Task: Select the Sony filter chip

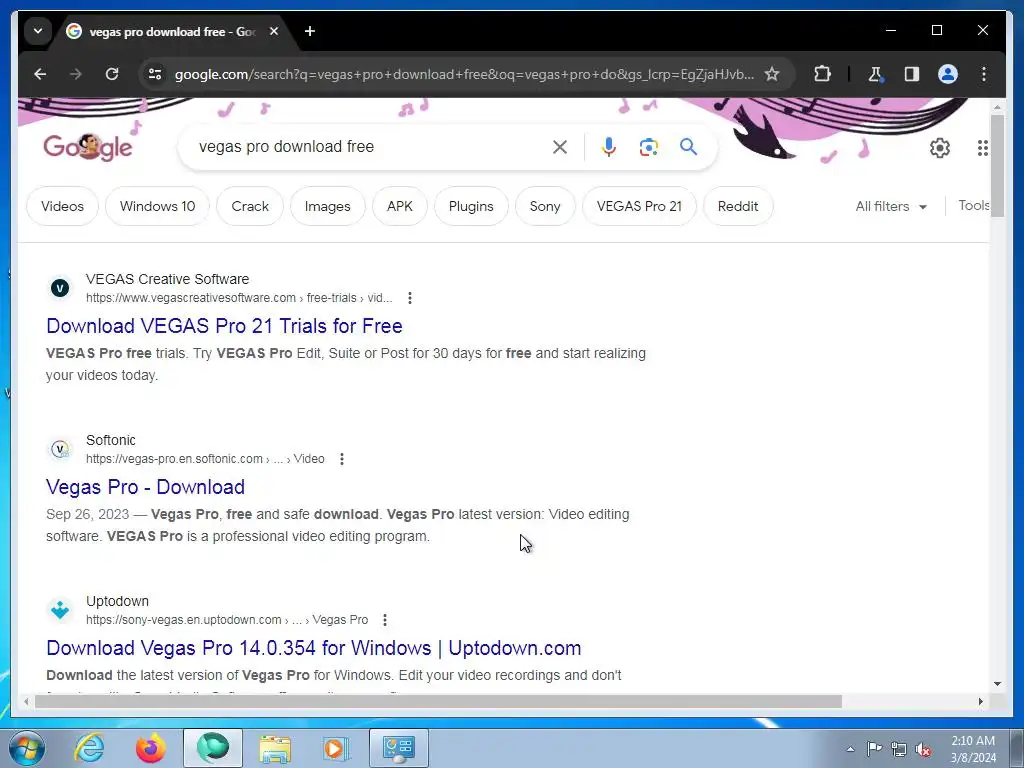Action: click(545, 206)
